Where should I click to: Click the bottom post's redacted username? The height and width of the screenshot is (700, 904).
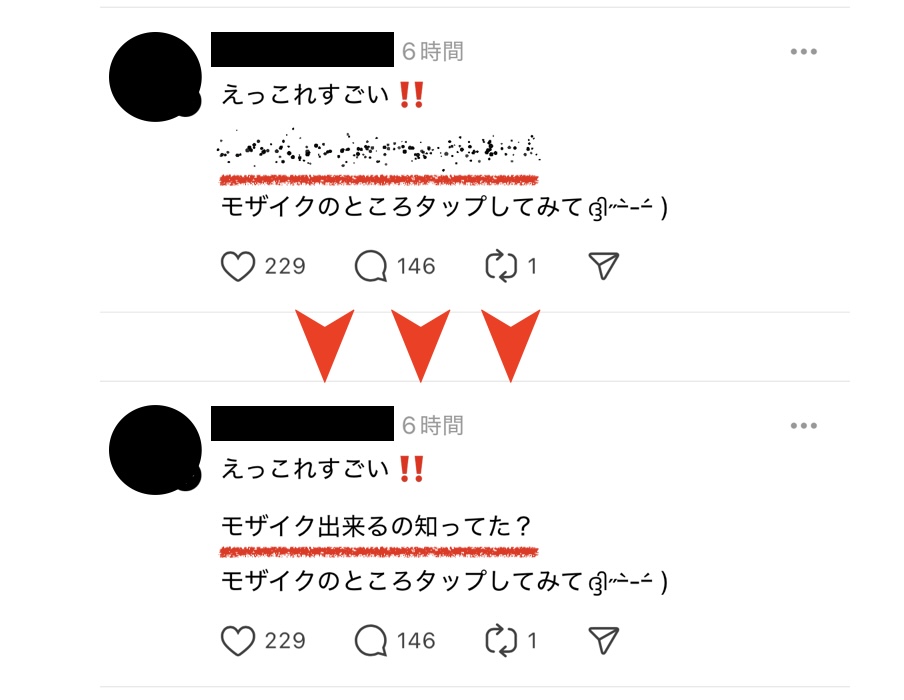click(x=302, y=423)
